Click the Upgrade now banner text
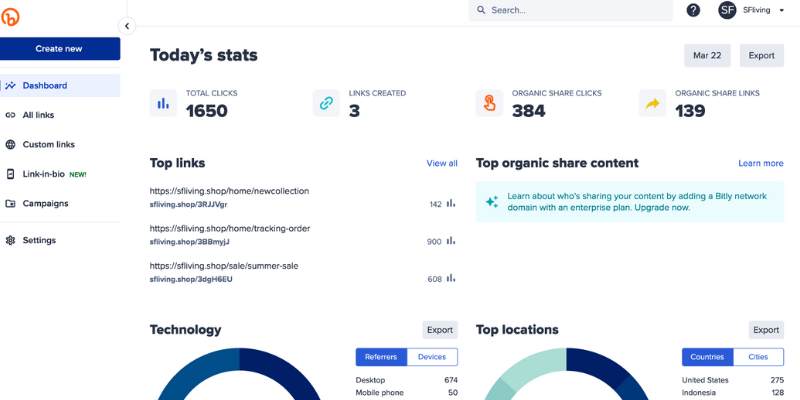 (x=664, y=208)
